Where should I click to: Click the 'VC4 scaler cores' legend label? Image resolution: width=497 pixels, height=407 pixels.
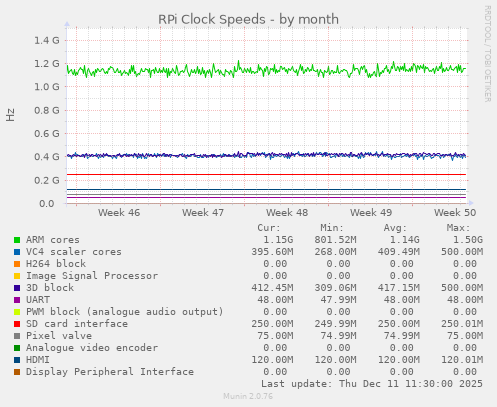(x=74, y=252)
